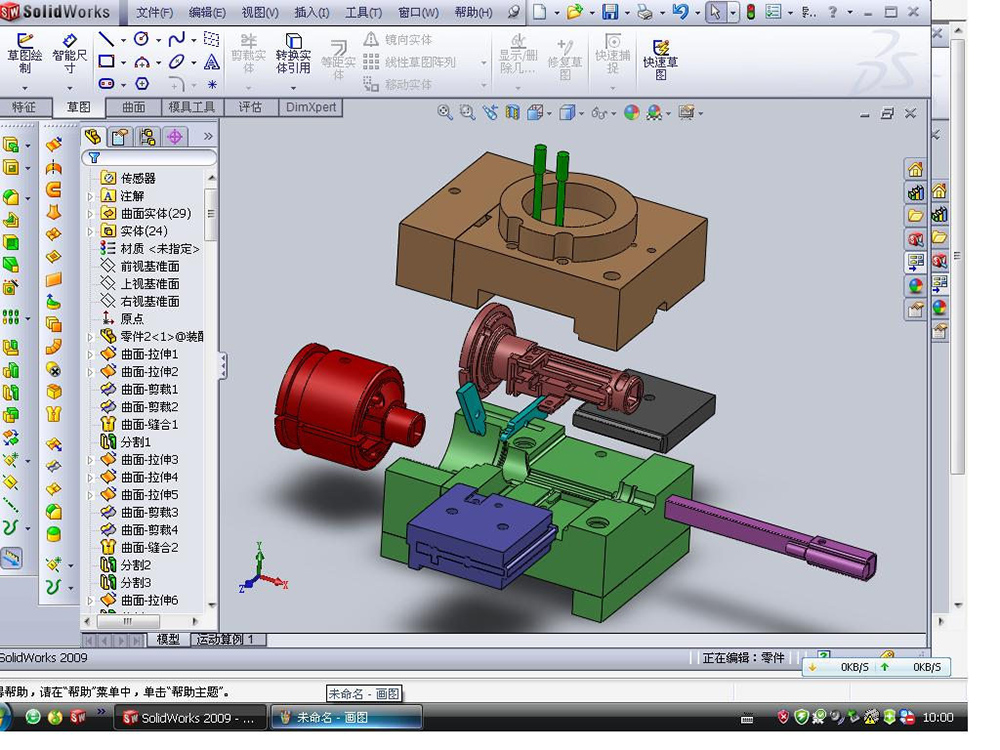
Task: Click the 快速草图 rapid sketch button
Action: click(660, 60)
